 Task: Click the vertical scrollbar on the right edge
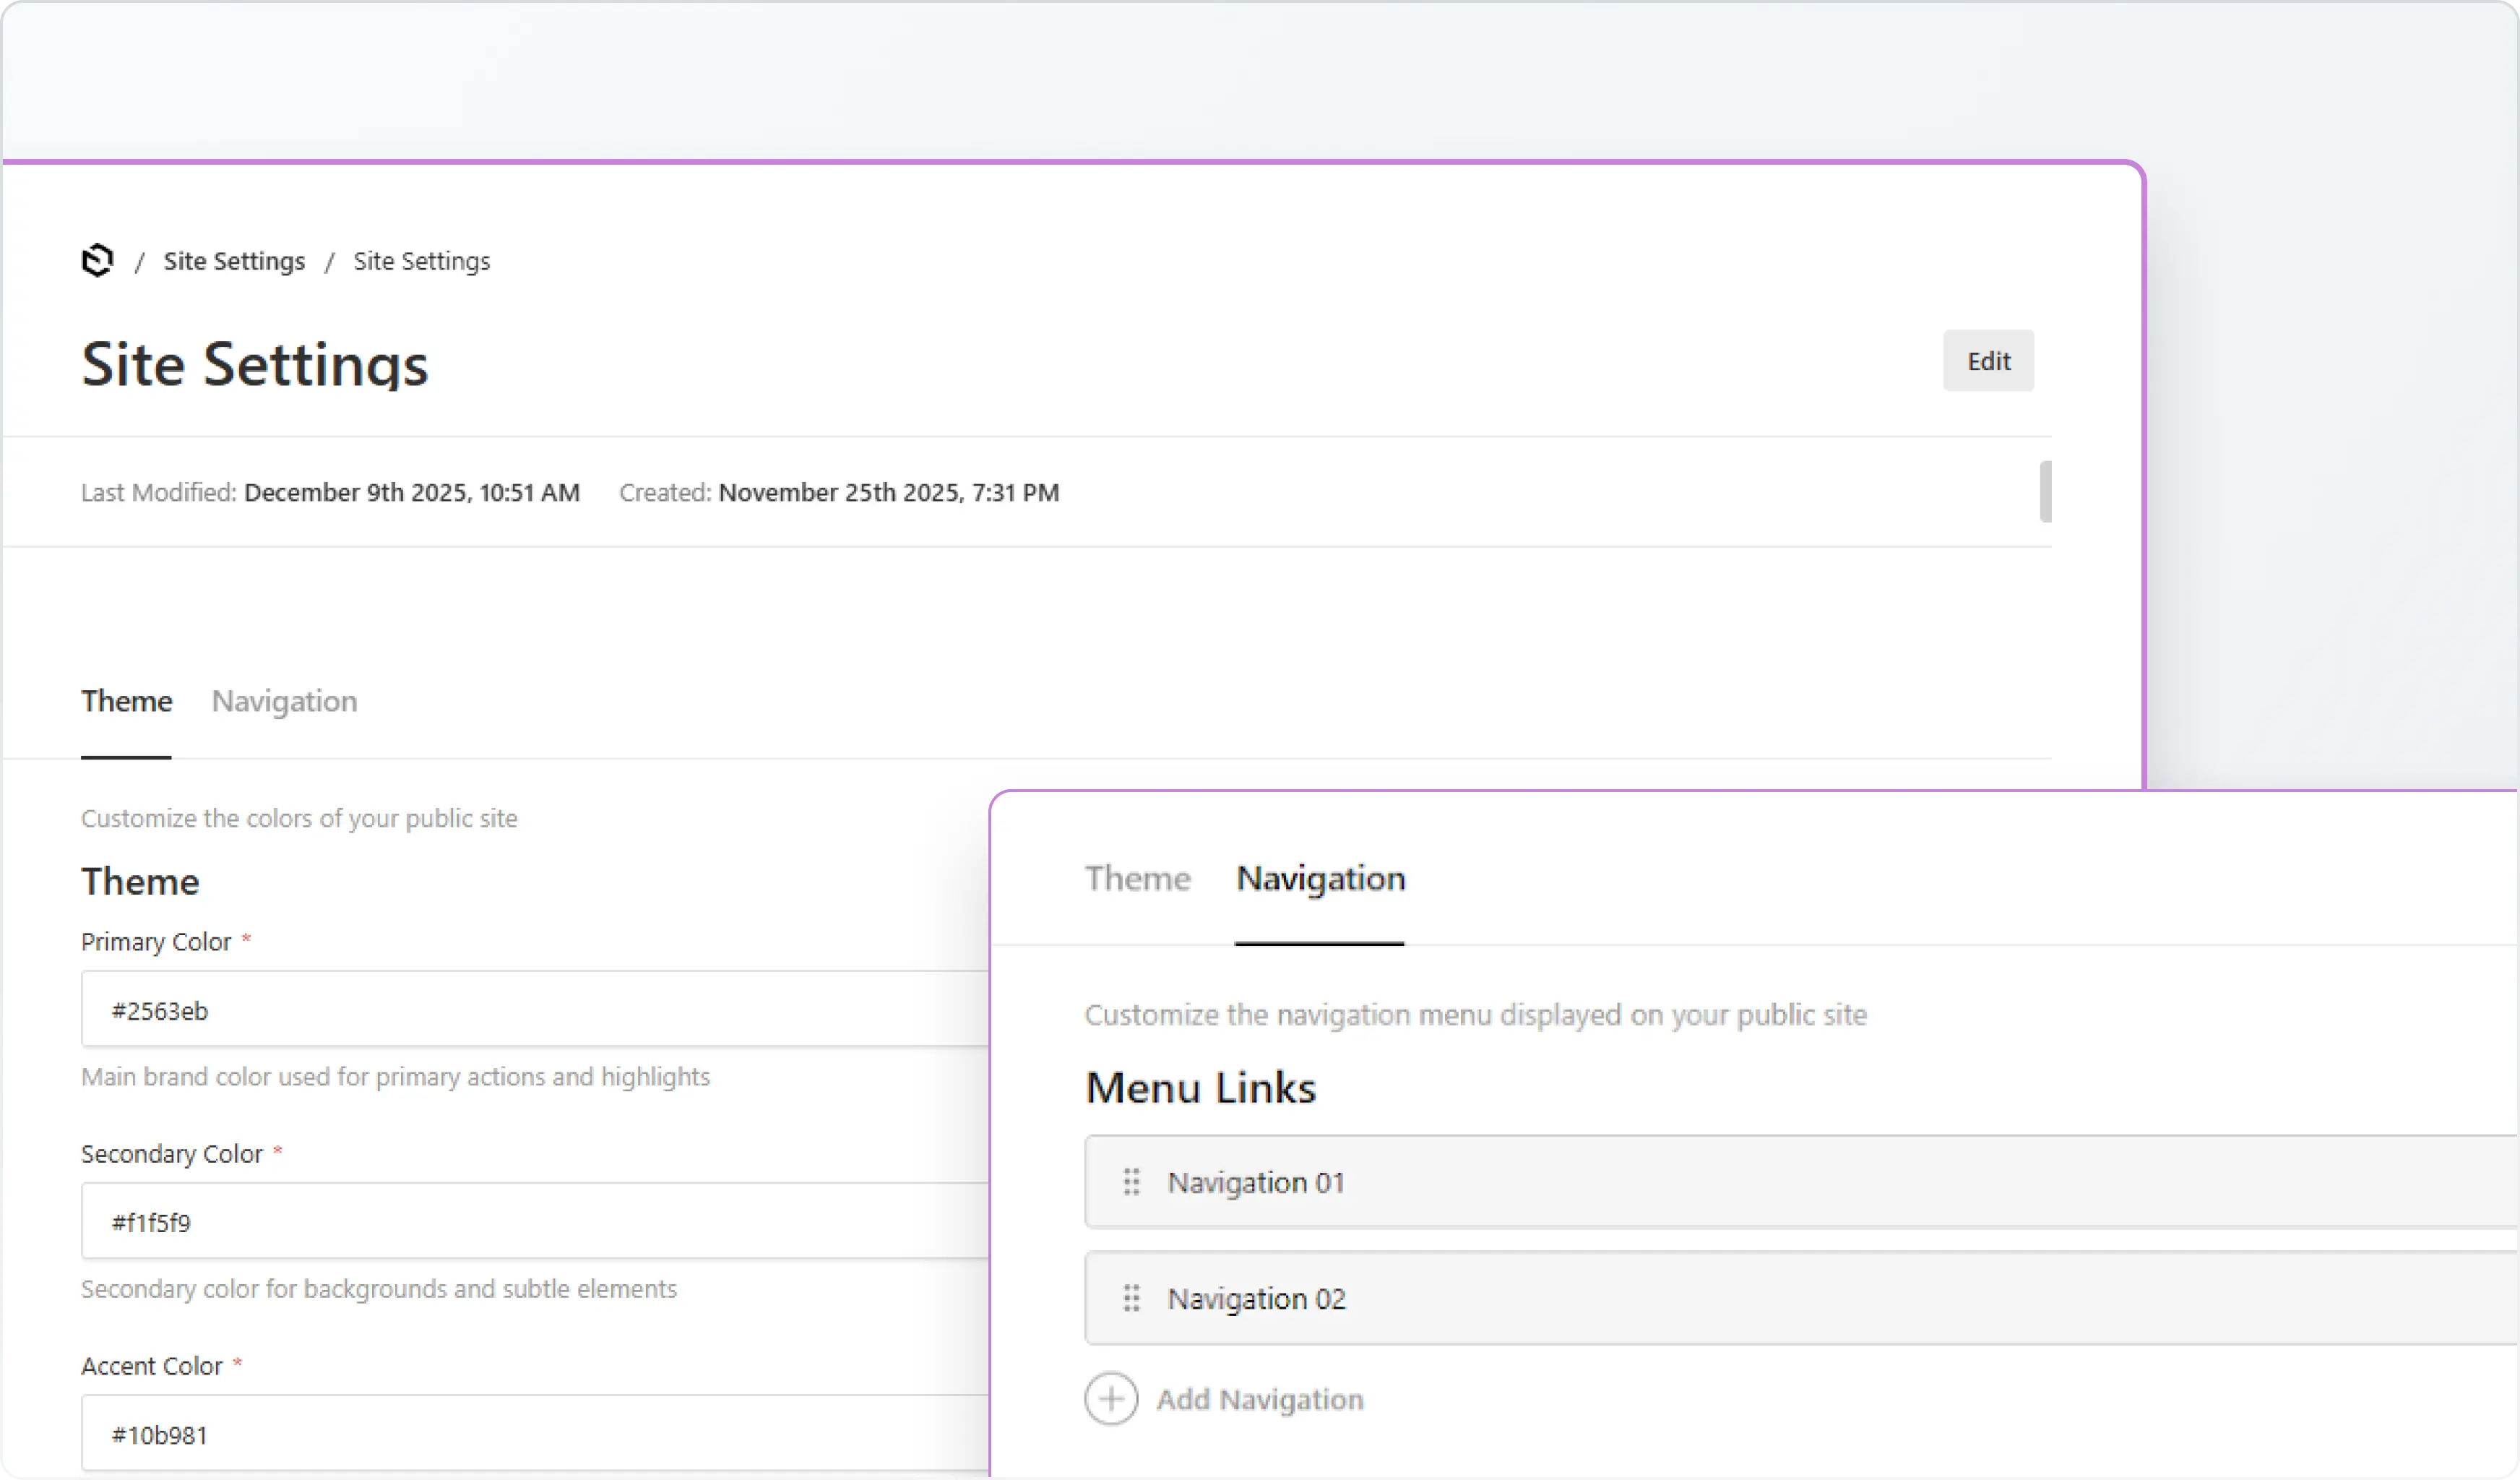tap(2045, 491)
